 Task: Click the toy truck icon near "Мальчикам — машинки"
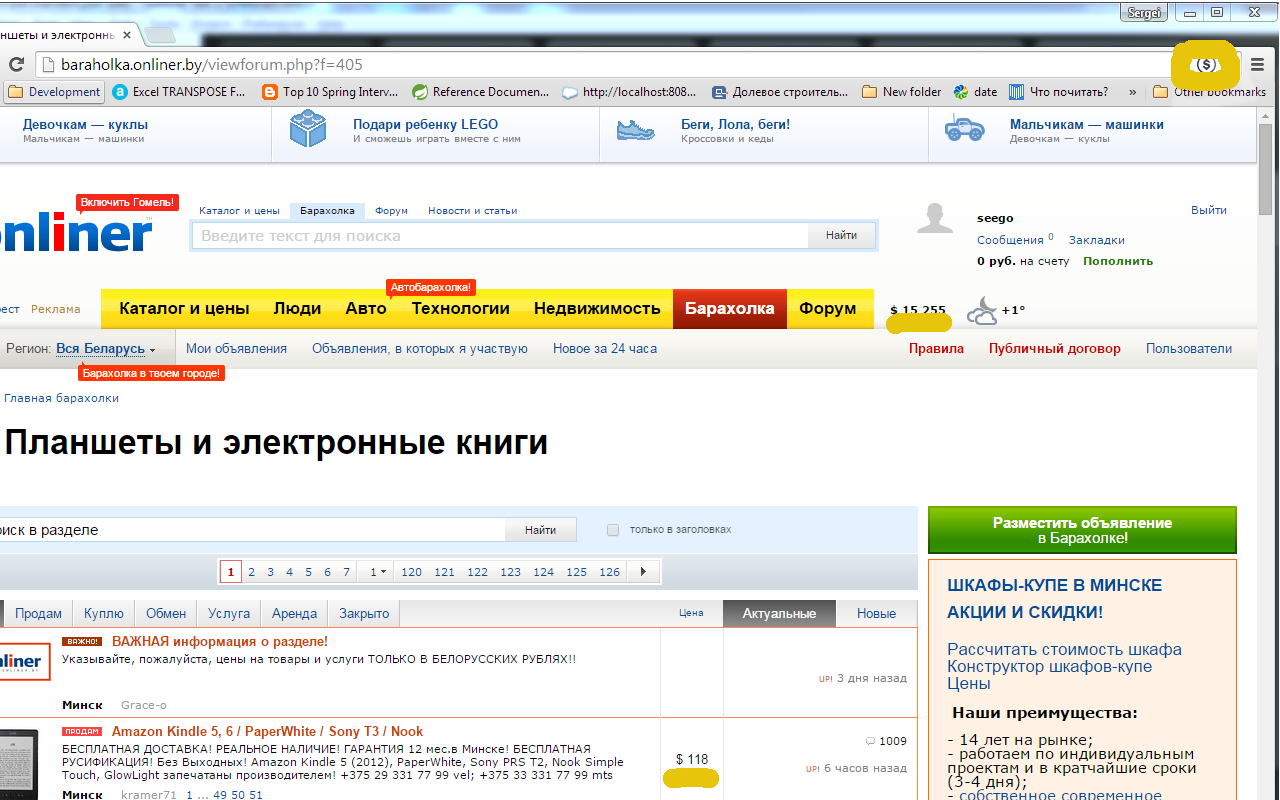pyautogui.click(x=964, y=129)
